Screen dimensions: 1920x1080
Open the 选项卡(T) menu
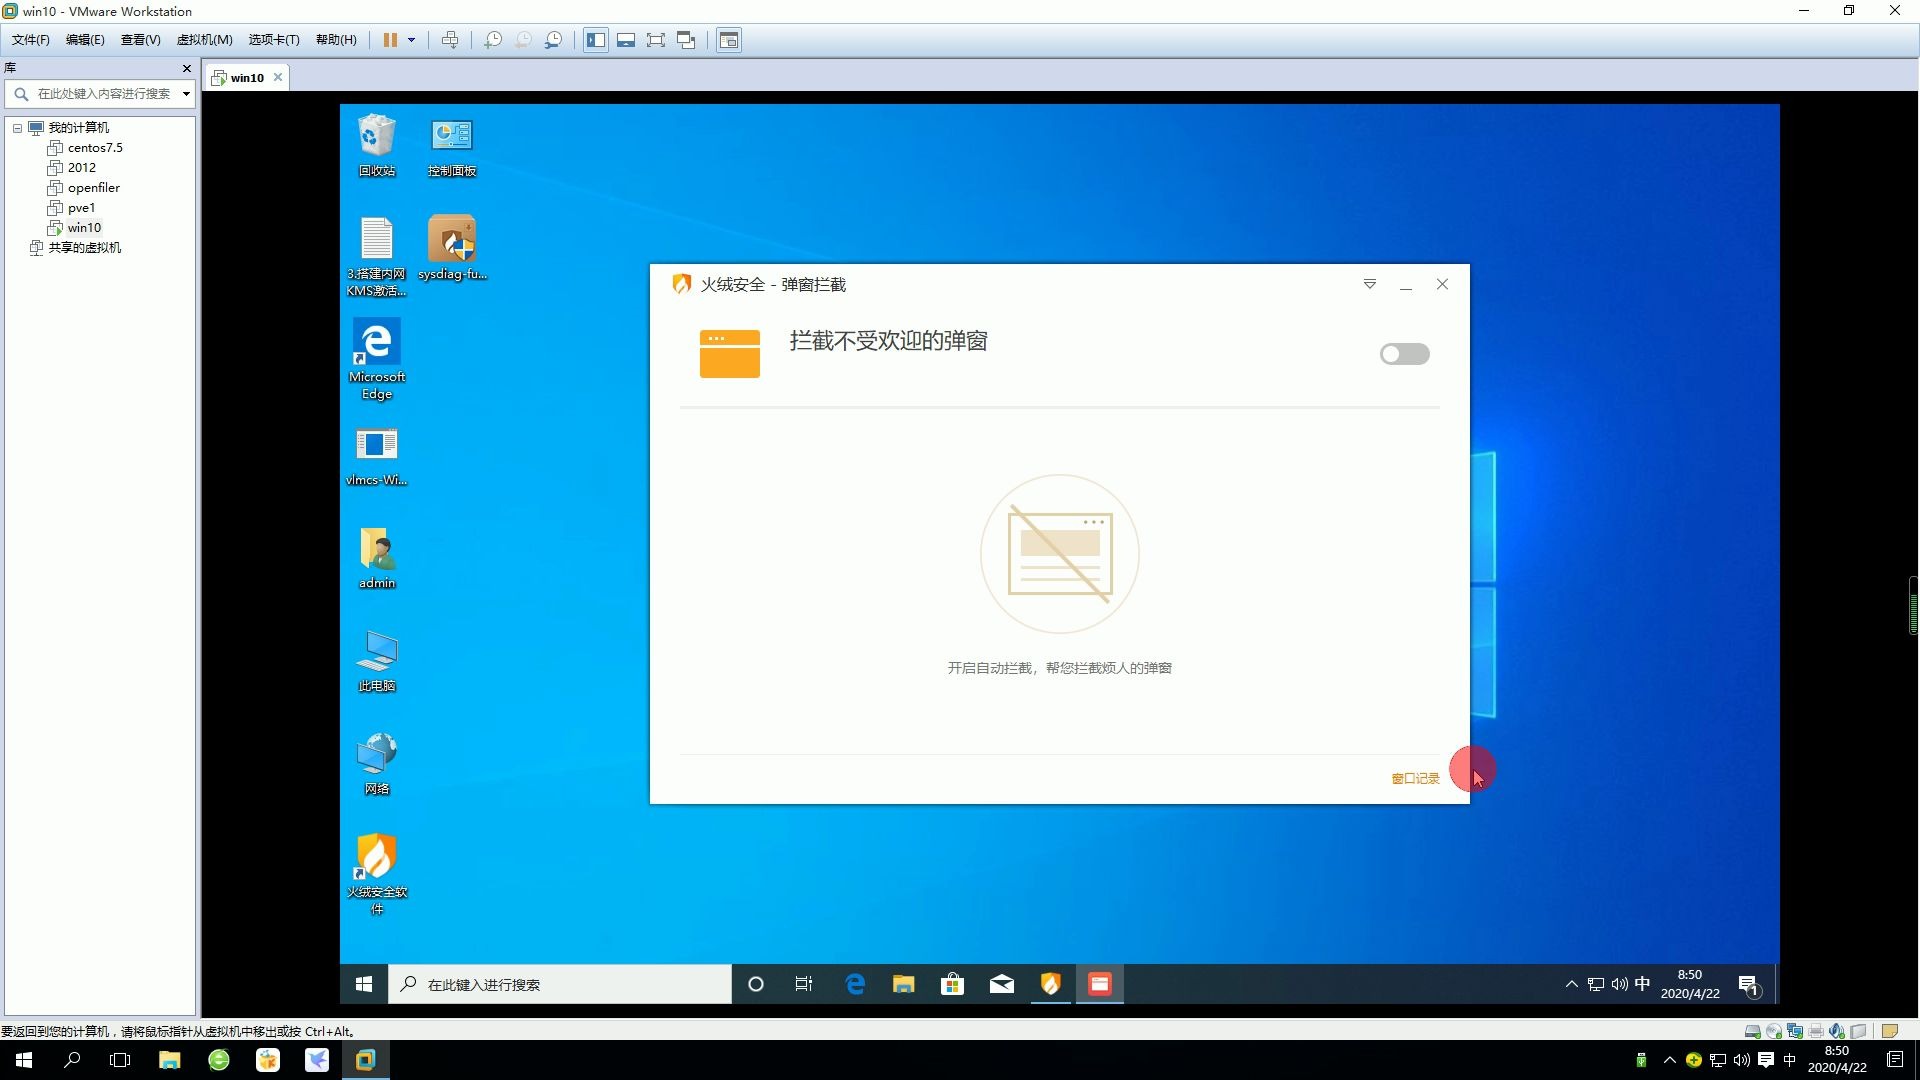click(x=274, y=40)
